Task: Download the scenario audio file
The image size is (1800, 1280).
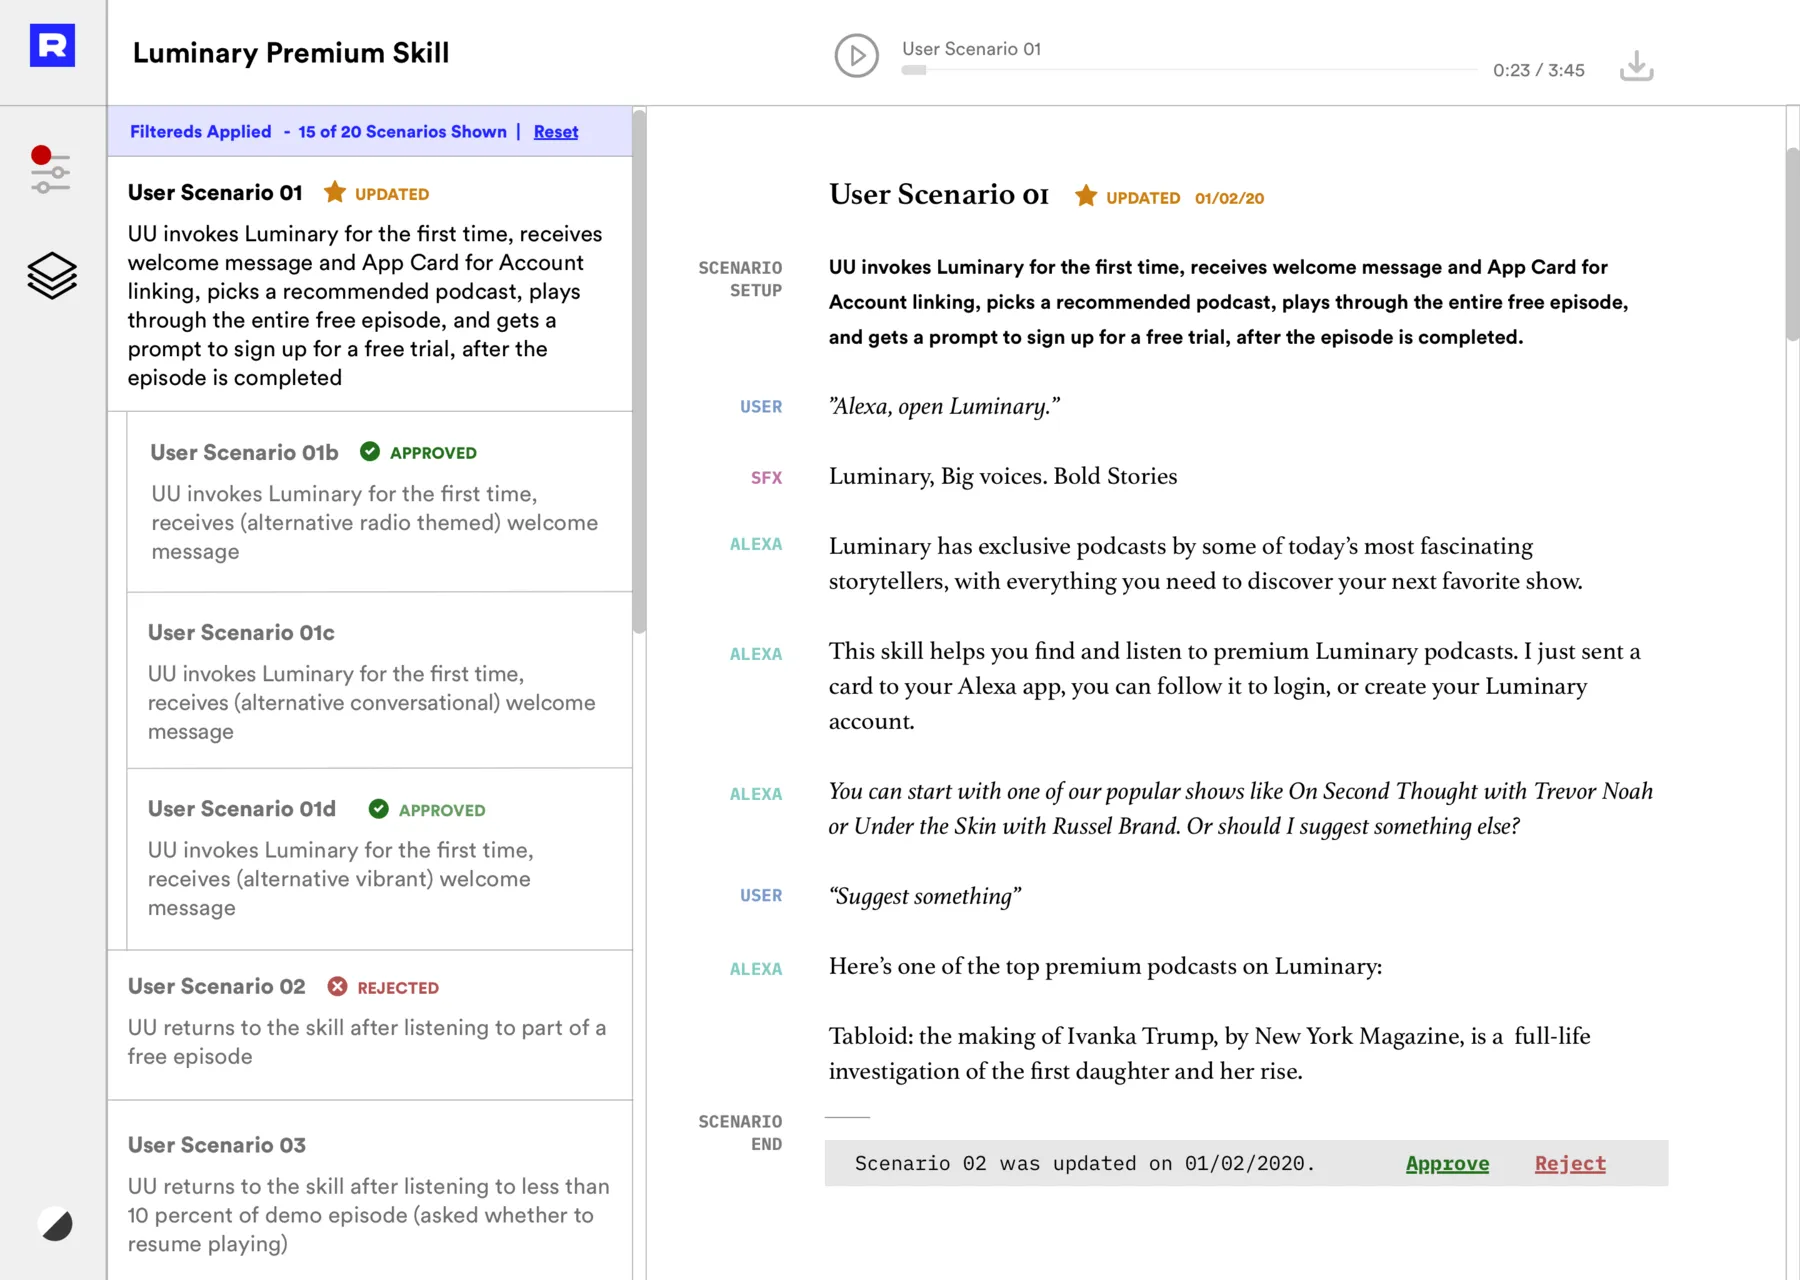Action: point(1636,66)
